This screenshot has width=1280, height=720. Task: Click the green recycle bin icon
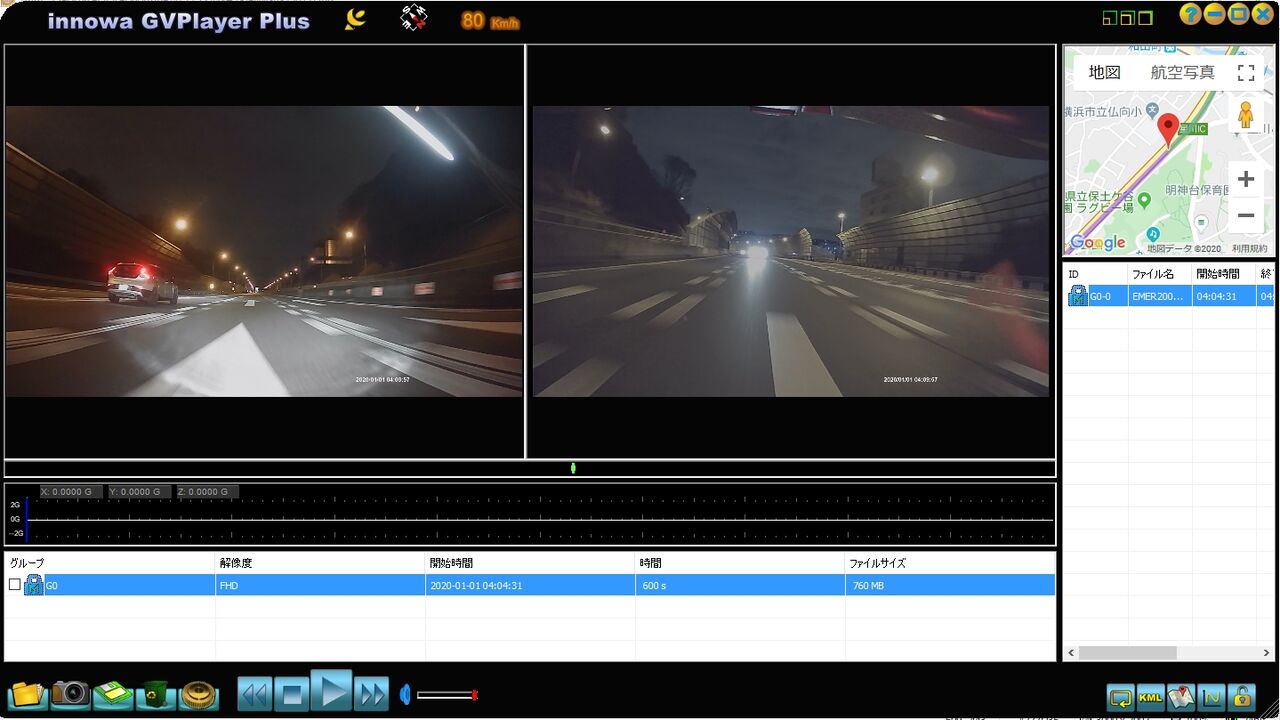[x=156, y=694]
